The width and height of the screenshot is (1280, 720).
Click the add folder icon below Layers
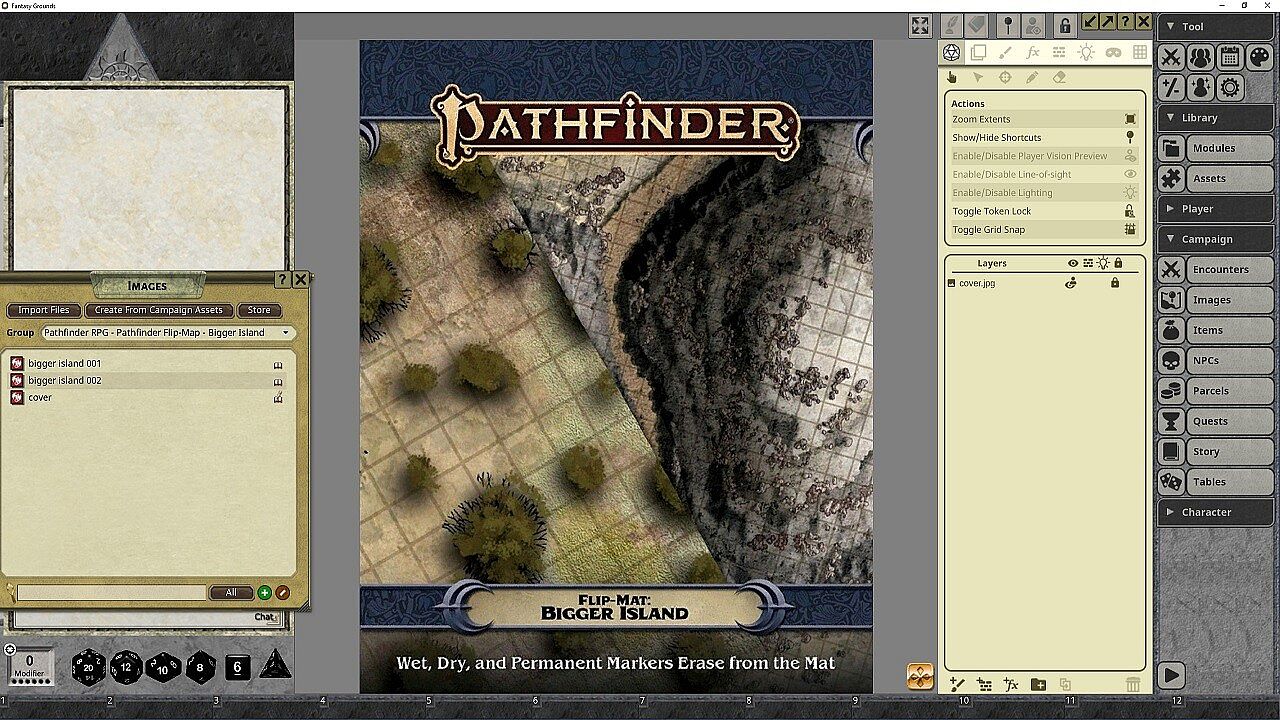(x=1038, y=685)
